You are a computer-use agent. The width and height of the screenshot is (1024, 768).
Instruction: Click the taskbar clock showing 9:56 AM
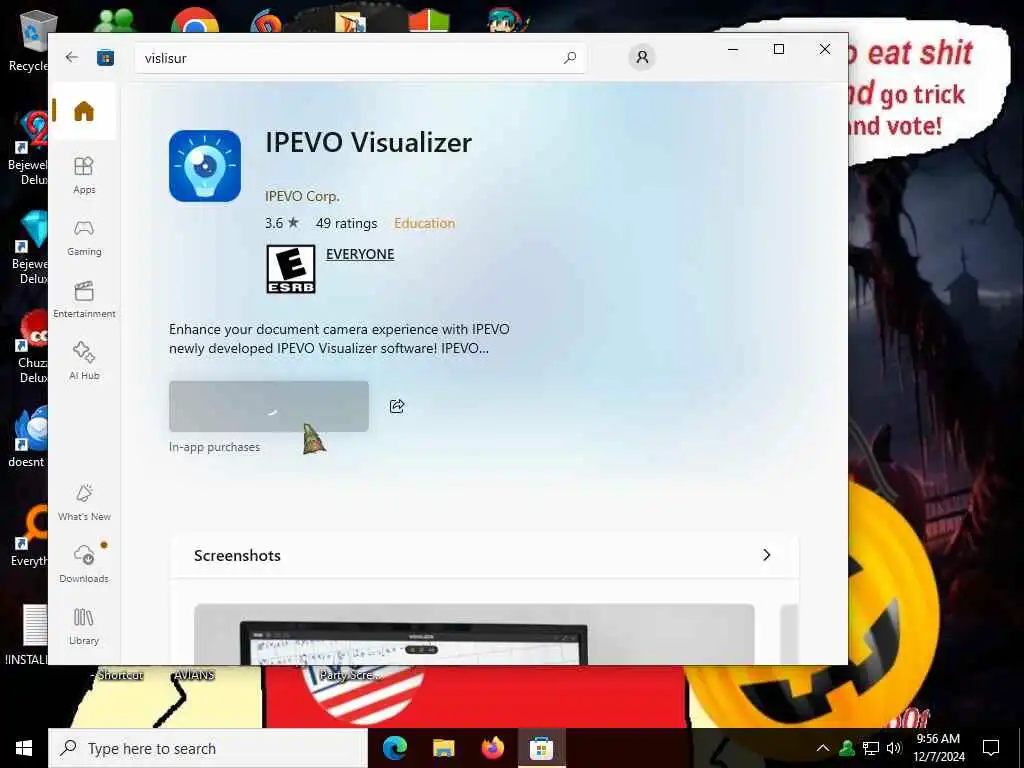click(938, 748)
